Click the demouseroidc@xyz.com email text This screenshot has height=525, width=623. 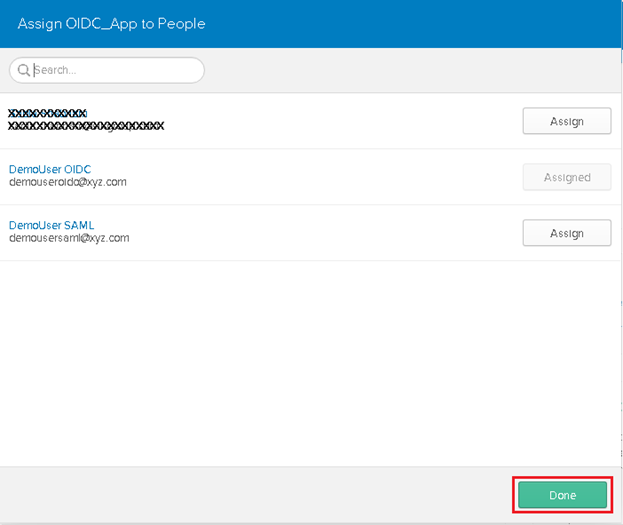tap(68, 183)
